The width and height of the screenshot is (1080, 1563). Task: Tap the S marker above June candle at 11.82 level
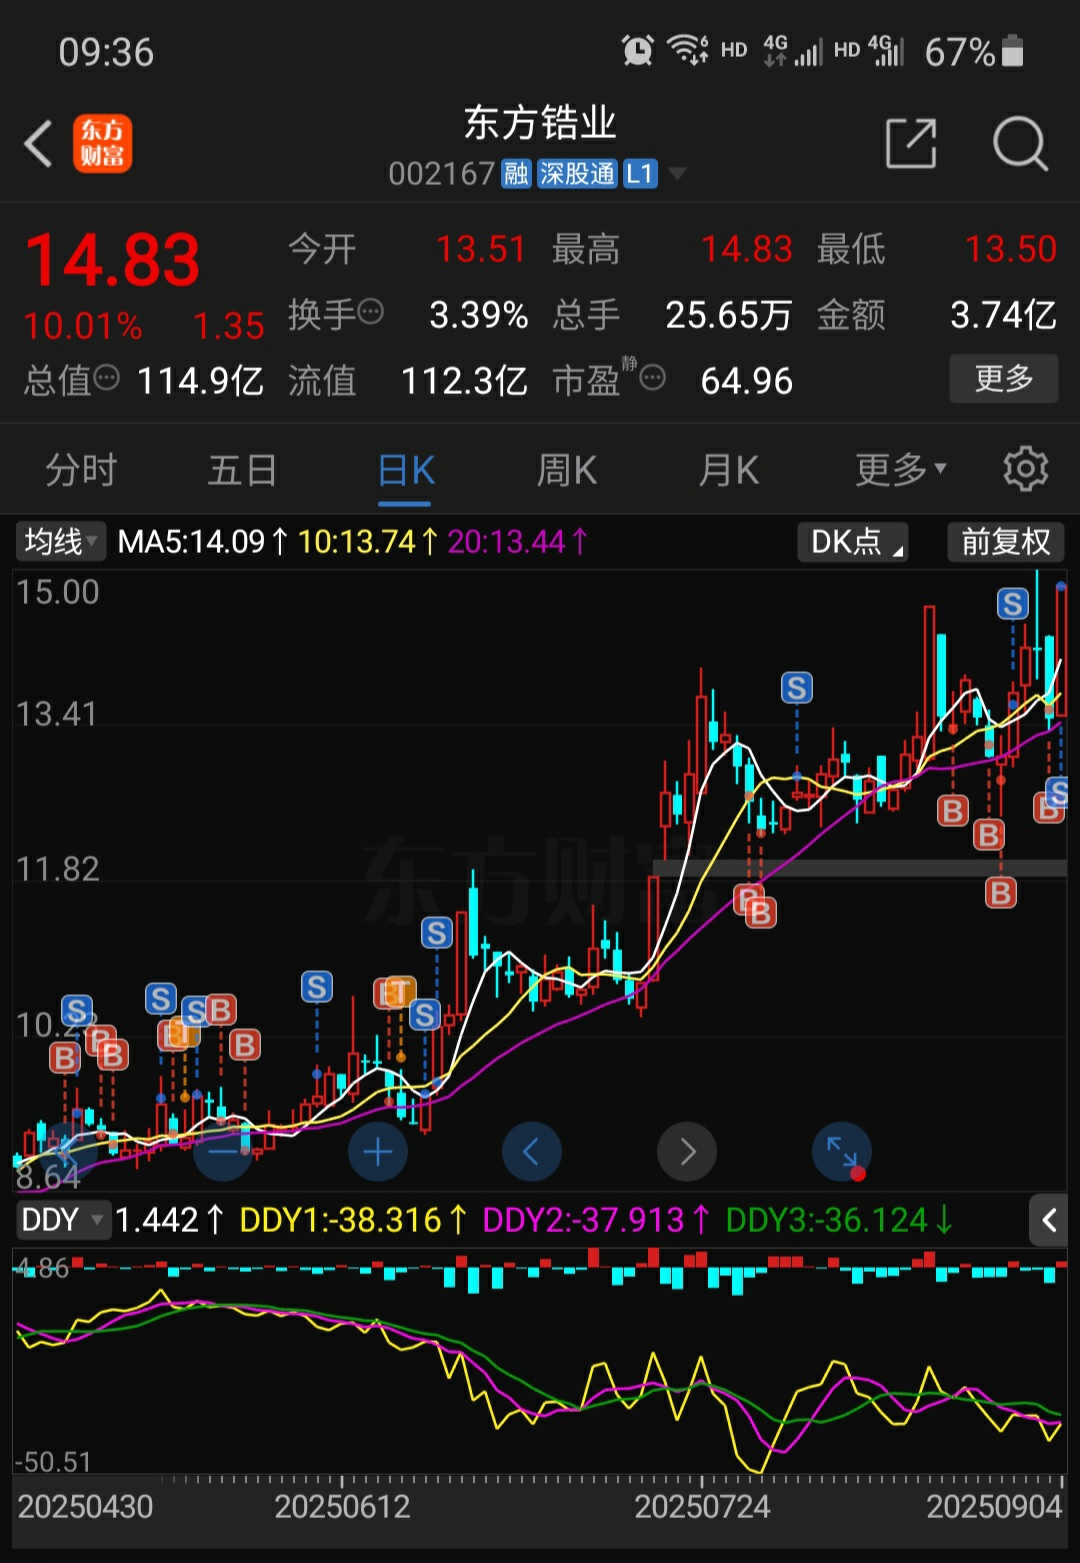pyautogui.click(x=436, y=933)
